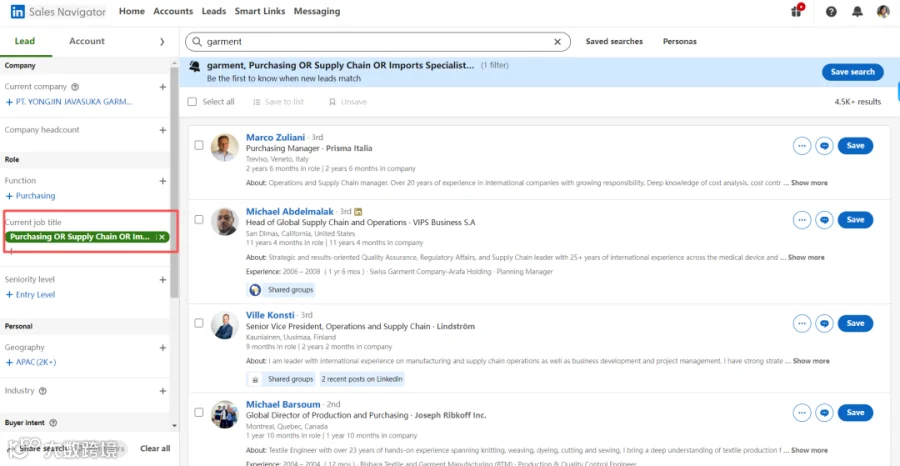900x466 pixels.
Task: Add Purchasing function suggestion
Action: click(30, 196)
